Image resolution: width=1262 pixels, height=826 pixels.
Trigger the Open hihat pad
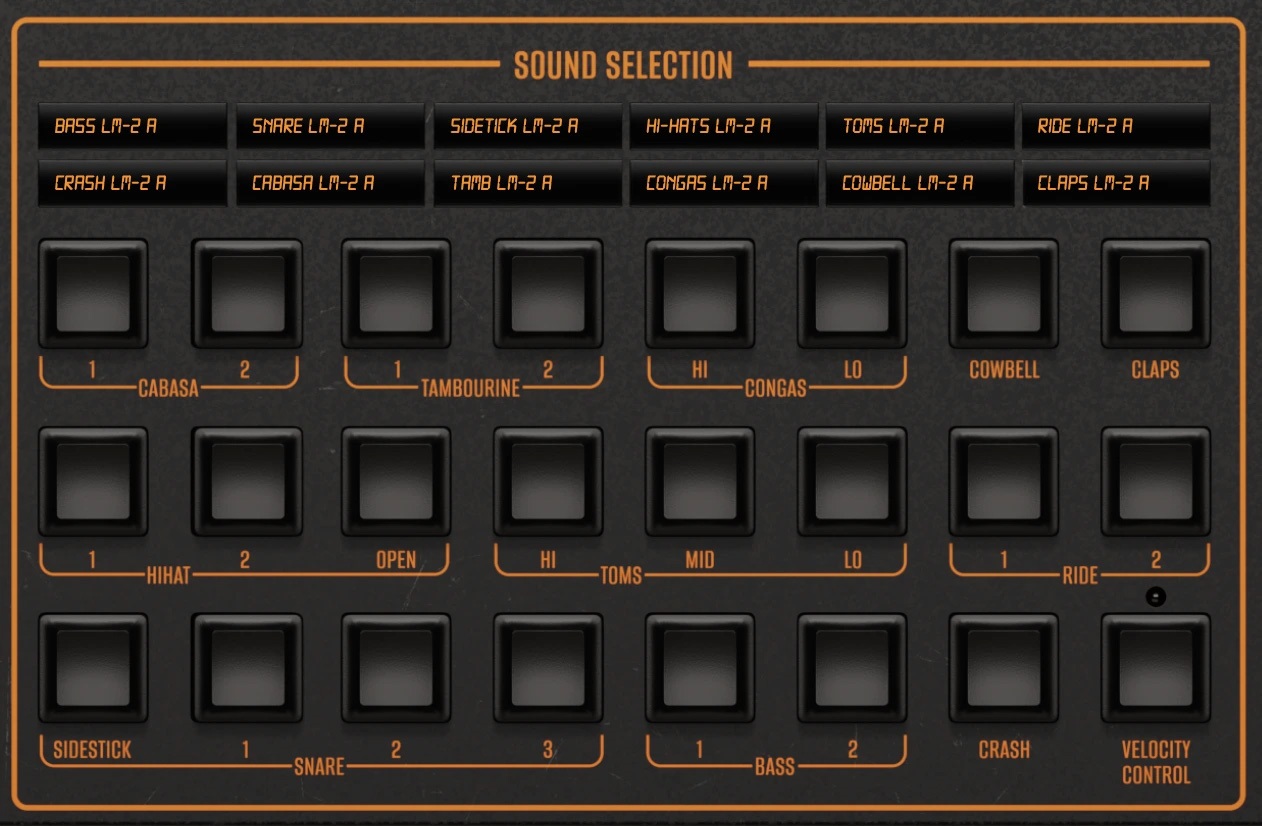[395, 480]
